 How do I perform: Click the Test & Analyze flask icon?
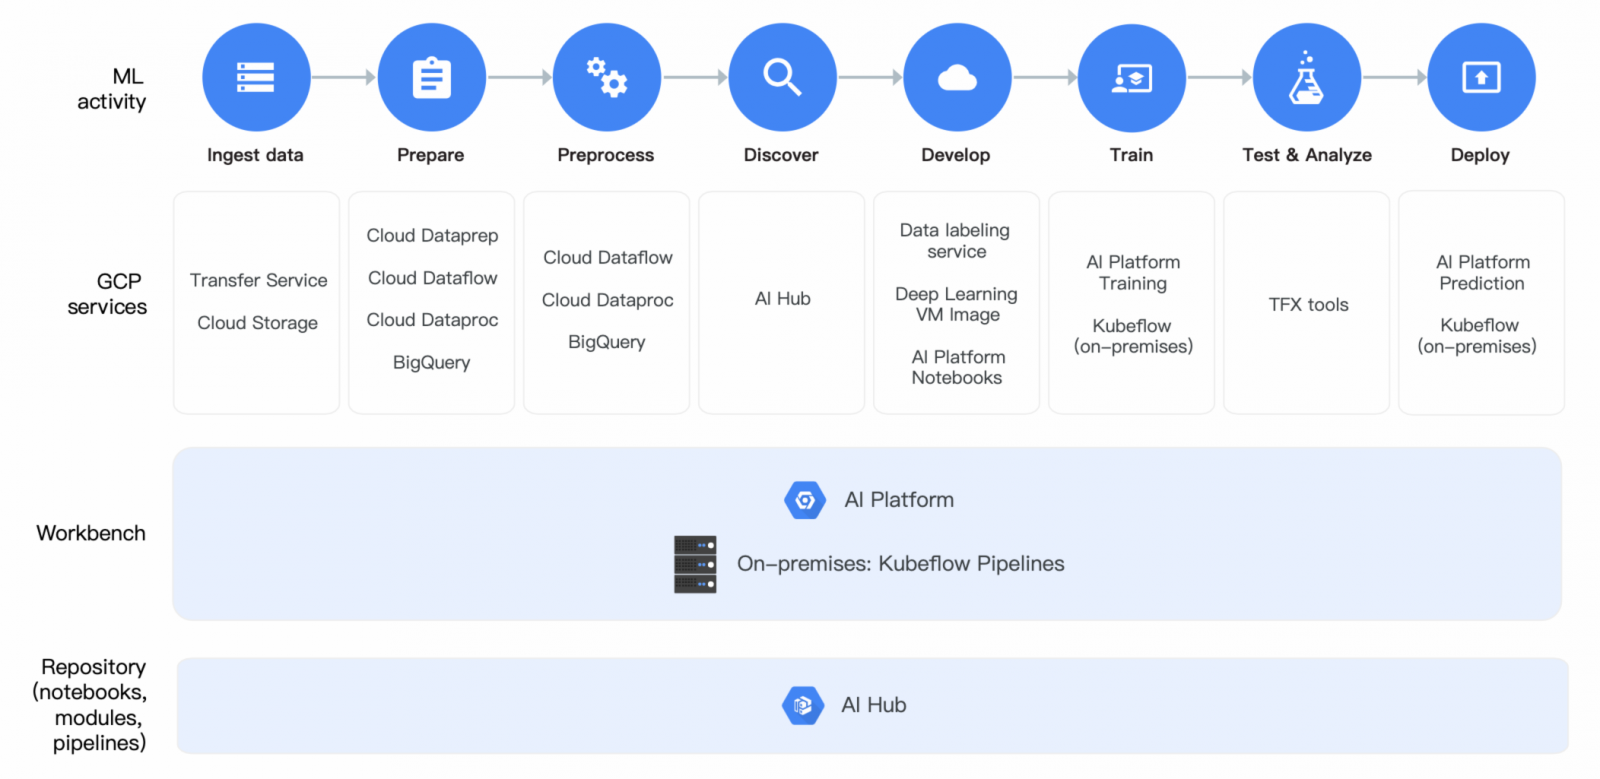click(x=1306, y=77)
